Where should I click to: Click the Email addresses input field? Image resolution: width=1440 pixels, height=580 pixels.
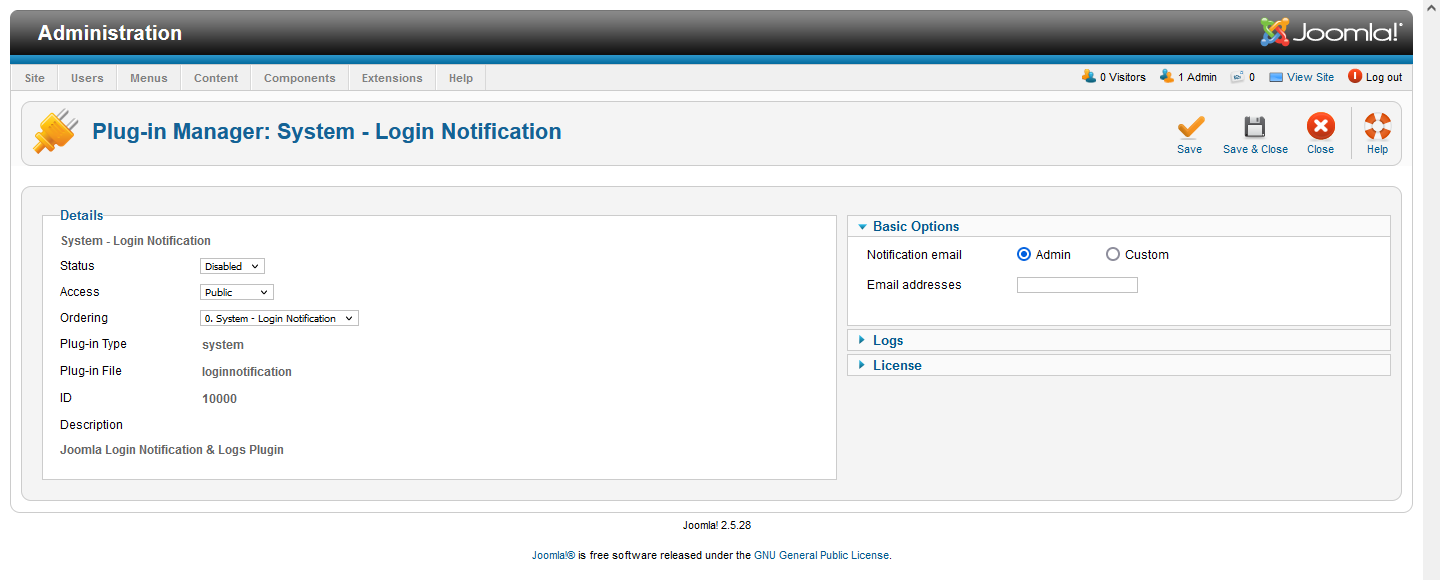coord(1077,285)
